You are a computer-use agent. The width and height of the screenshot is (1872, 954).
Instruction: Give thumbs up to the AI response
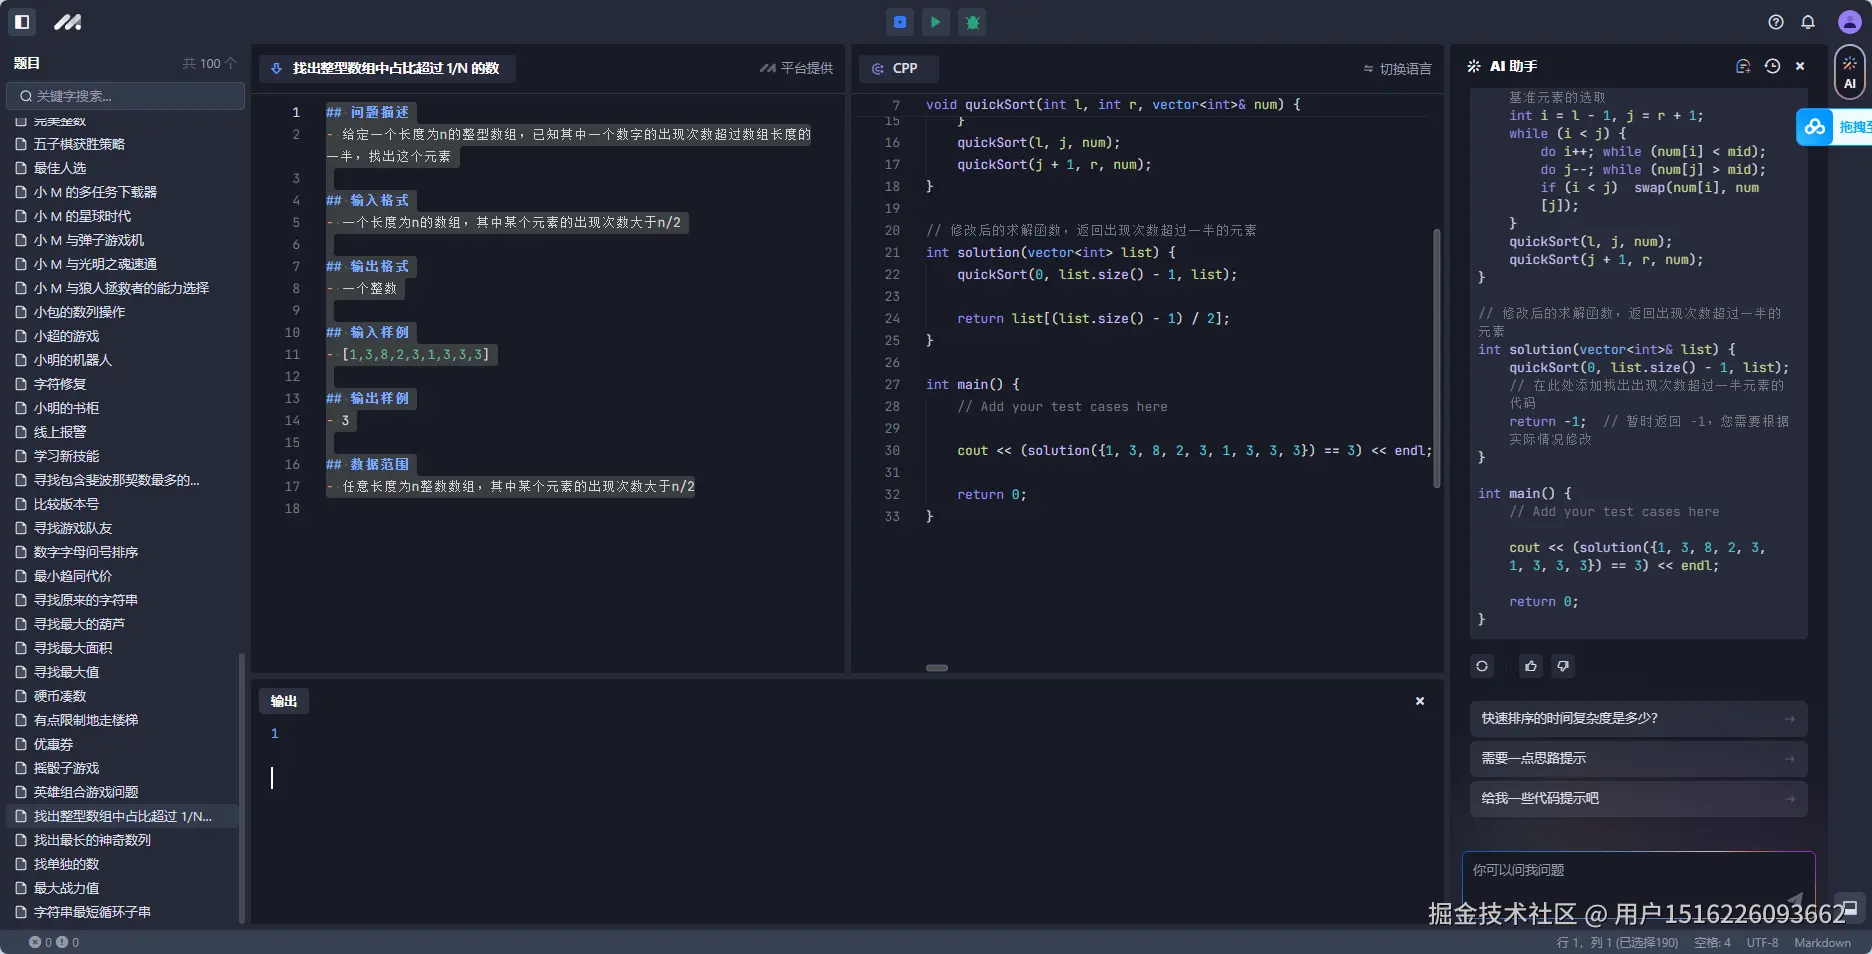[x=1530, y=666]
